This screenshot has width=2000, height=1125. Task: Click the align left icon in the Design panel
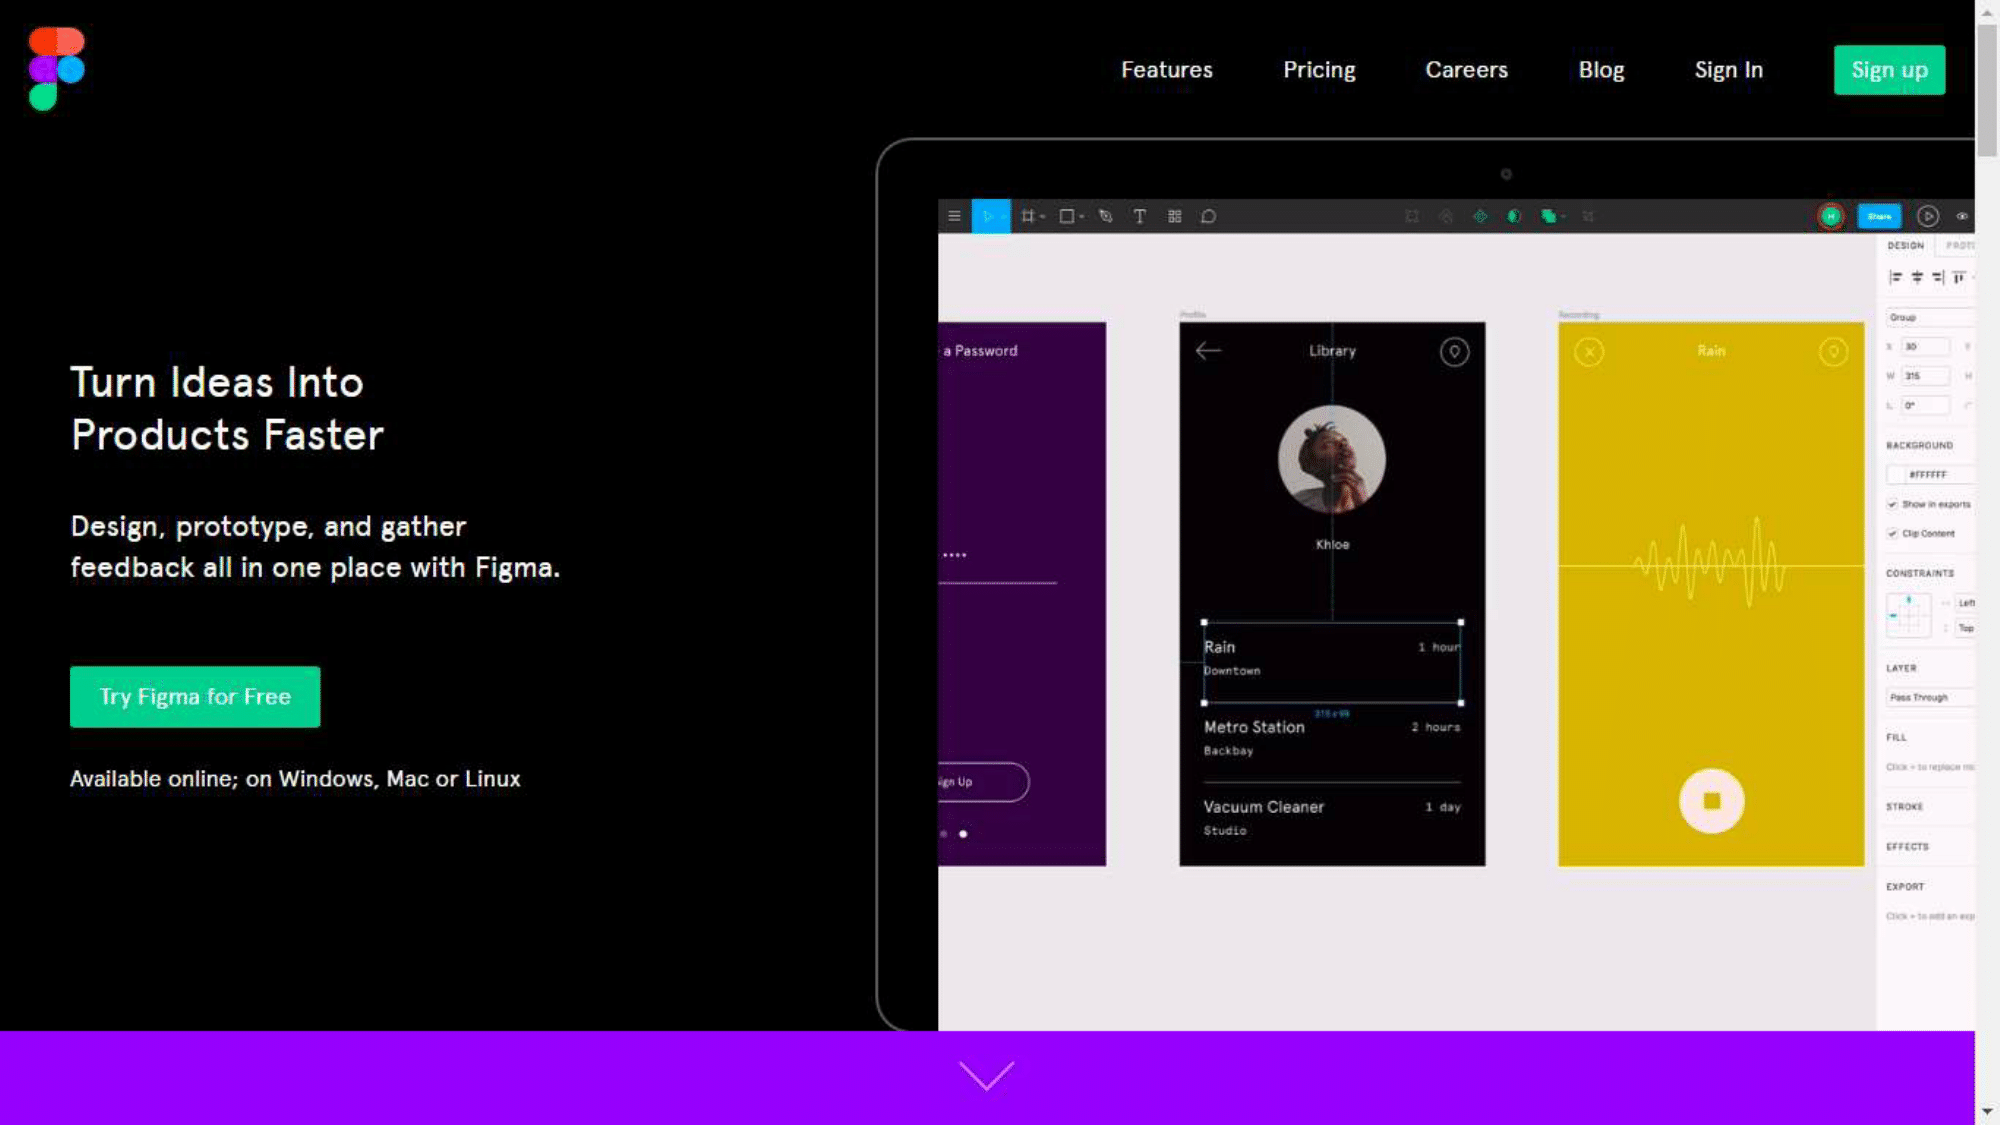tap(1895, 277)
